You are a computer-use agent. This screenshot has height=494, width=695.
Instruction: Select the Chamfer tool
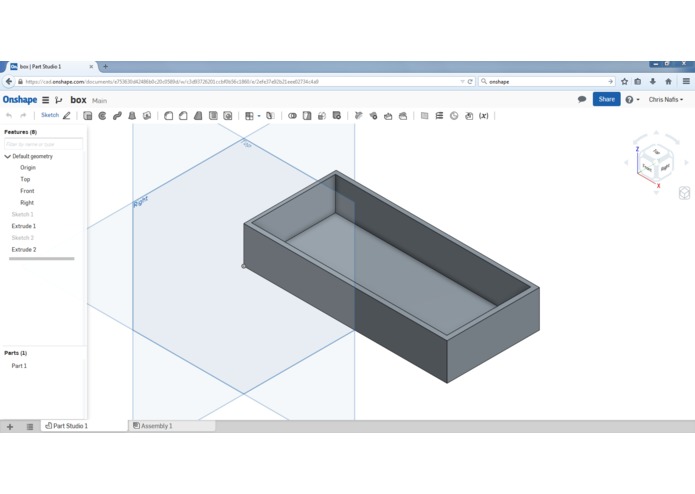click(183, 116)
